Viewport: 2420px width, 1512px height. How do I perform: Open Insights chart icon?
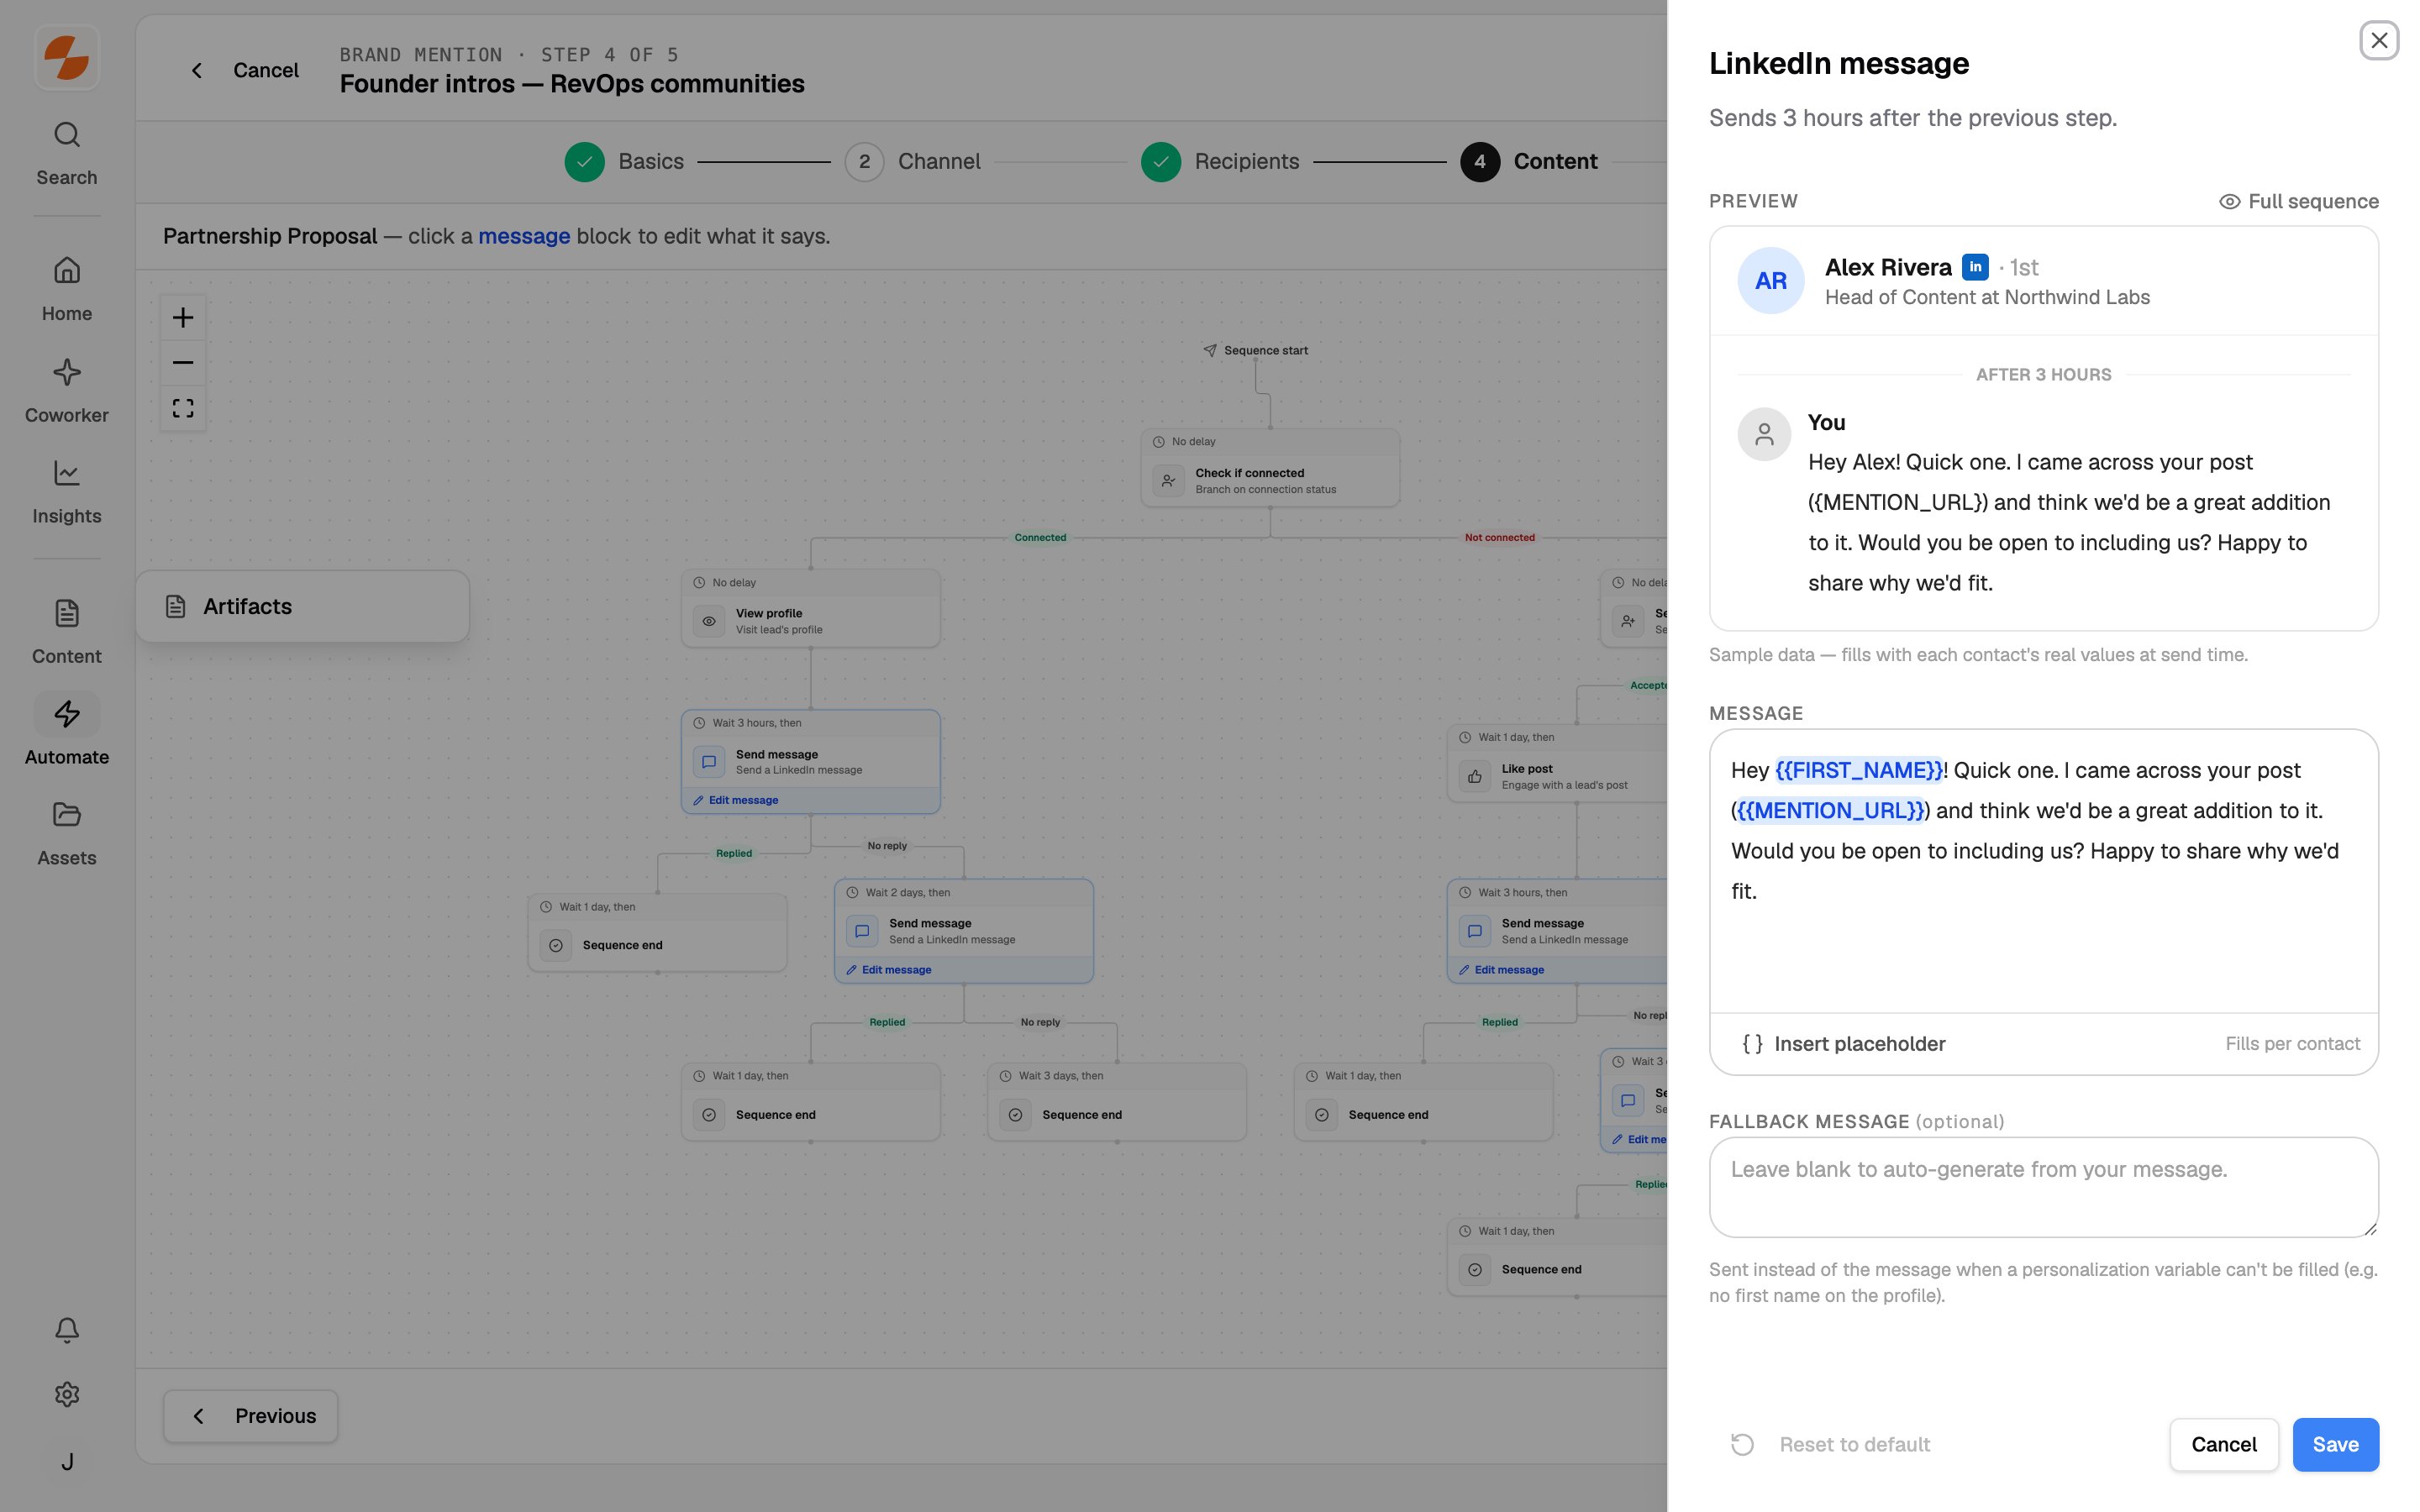coord(67,472)
